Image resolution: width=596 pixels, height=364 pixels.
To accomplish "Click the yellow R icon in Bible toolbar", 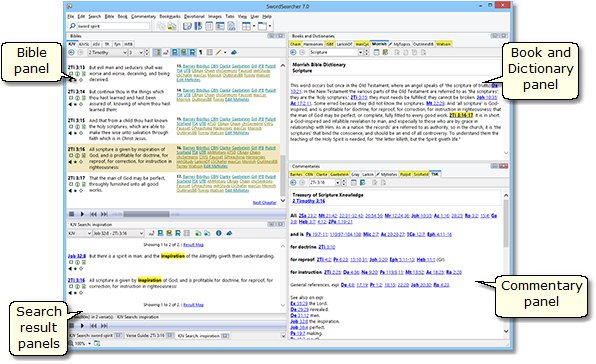I will click(x=184, y=52).
